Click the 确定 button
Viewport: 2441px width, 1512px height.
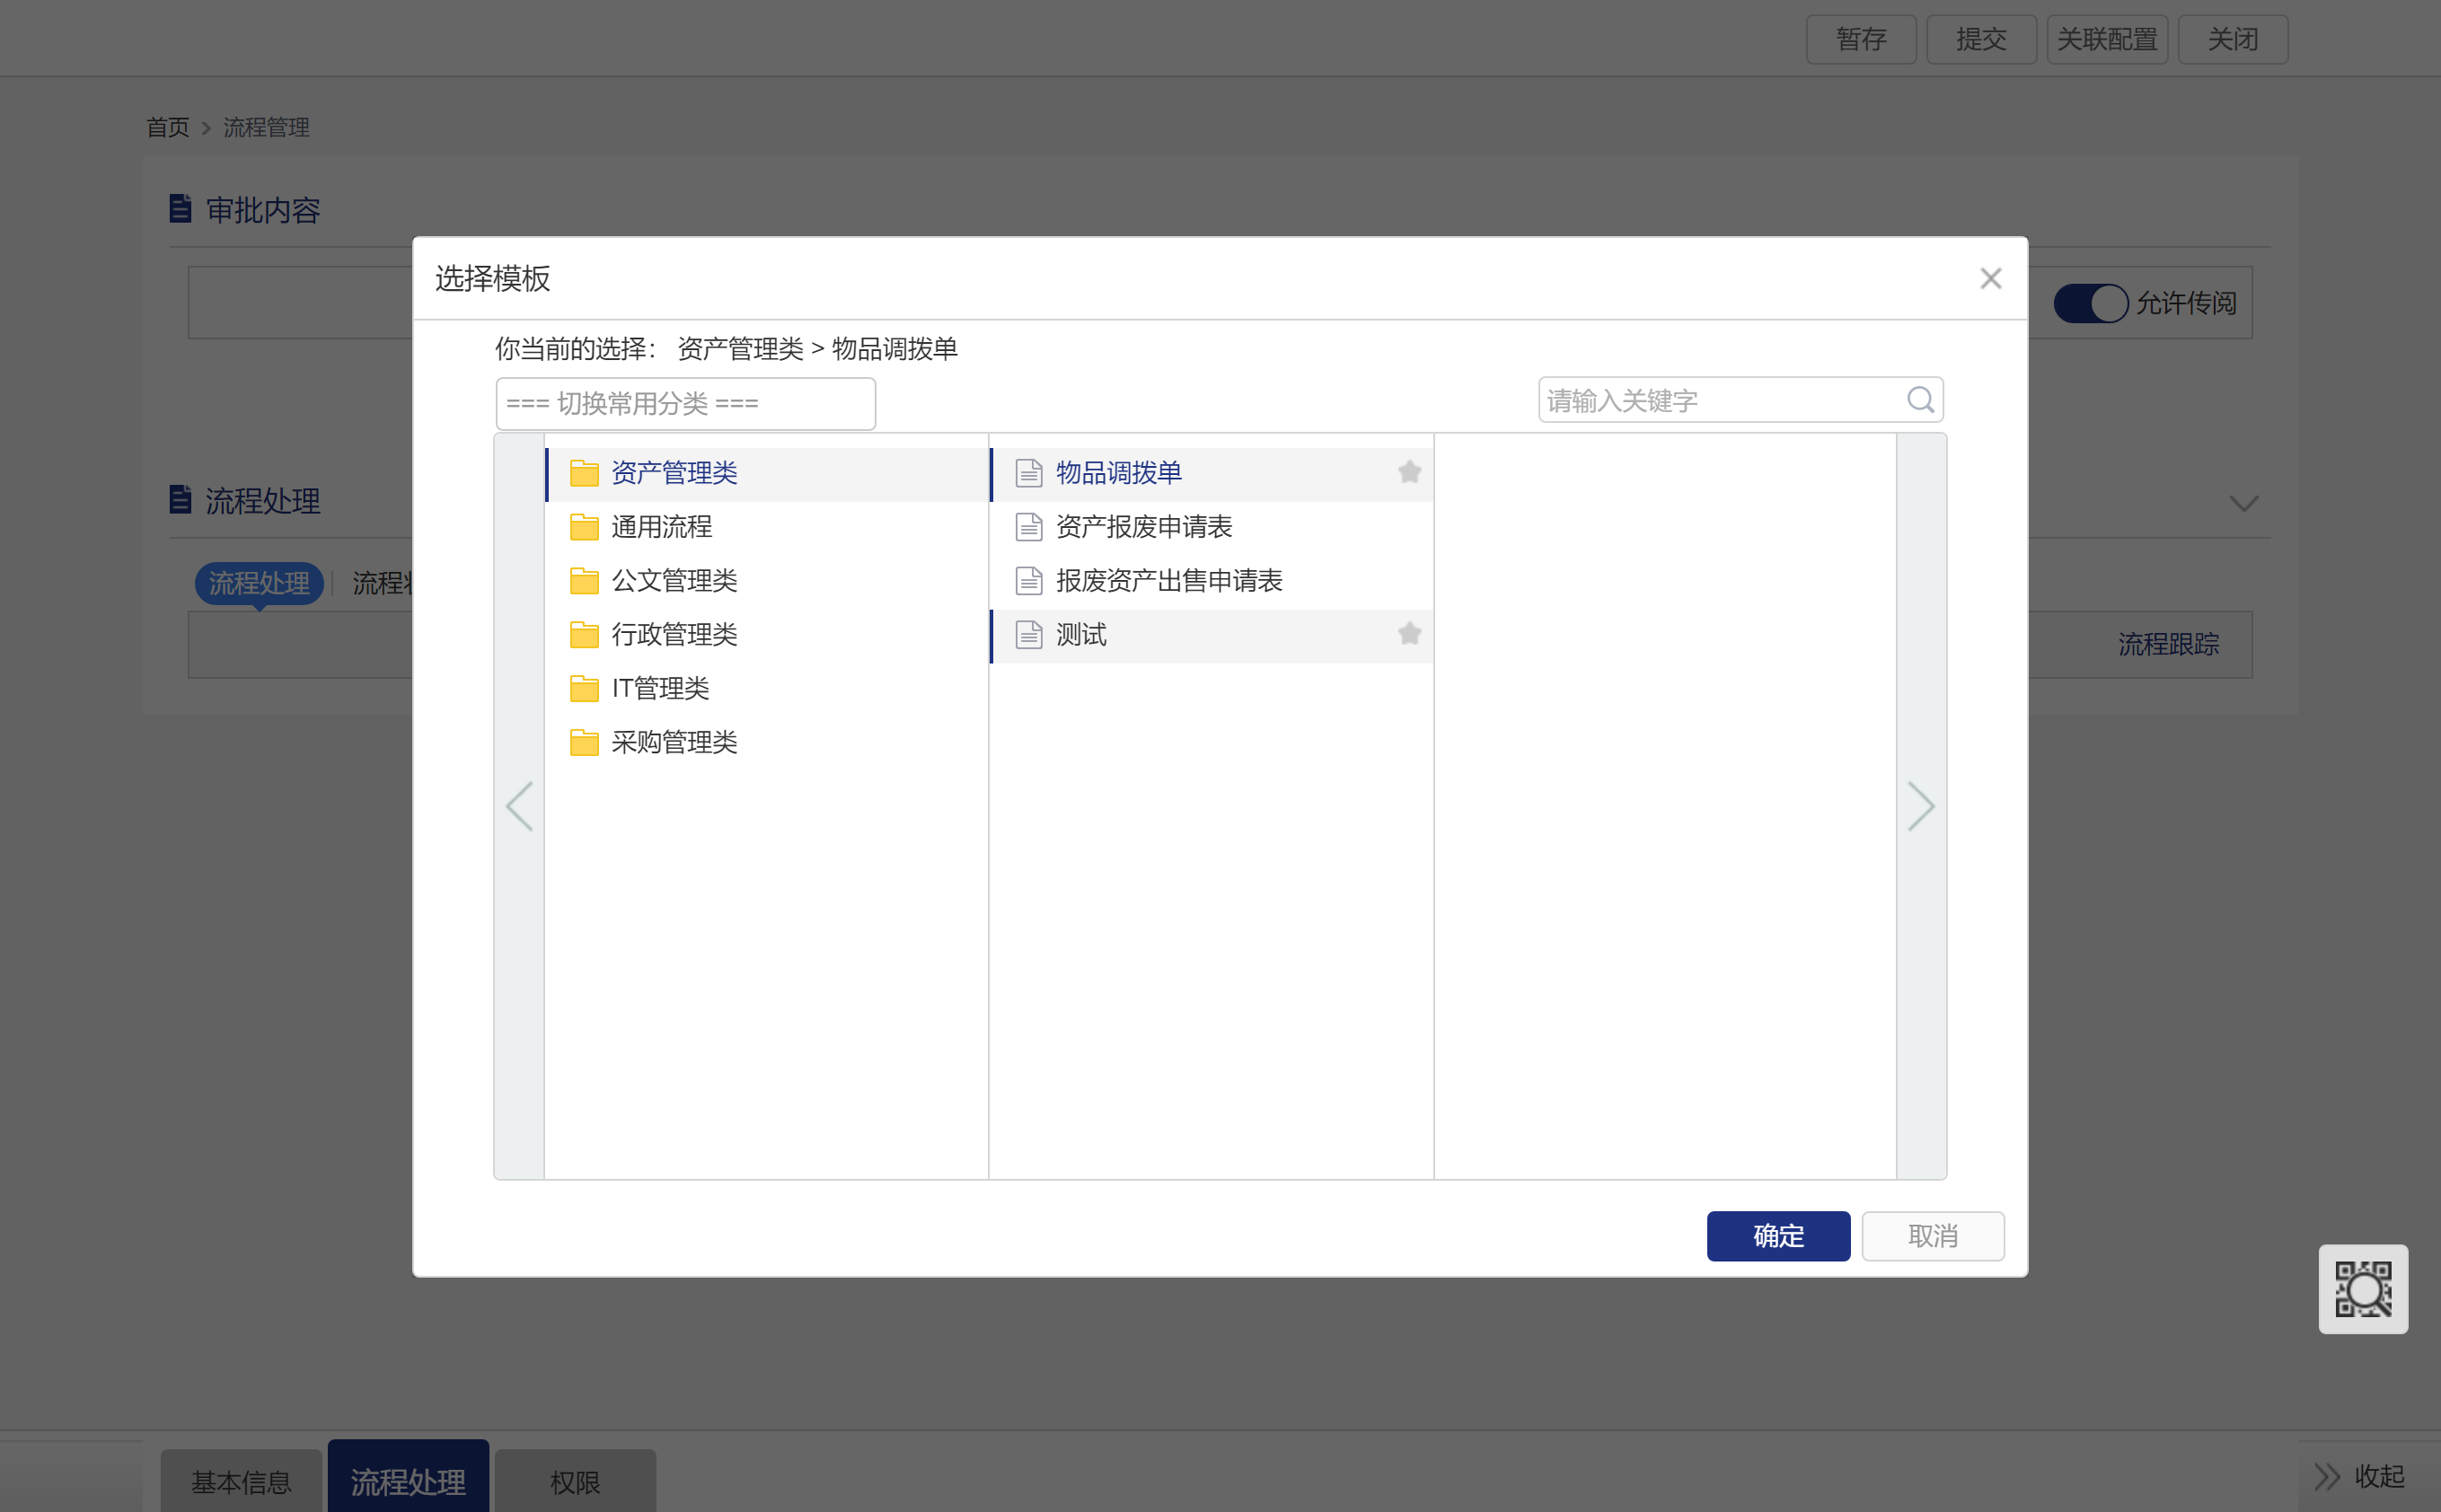tap(1777, 1236)
